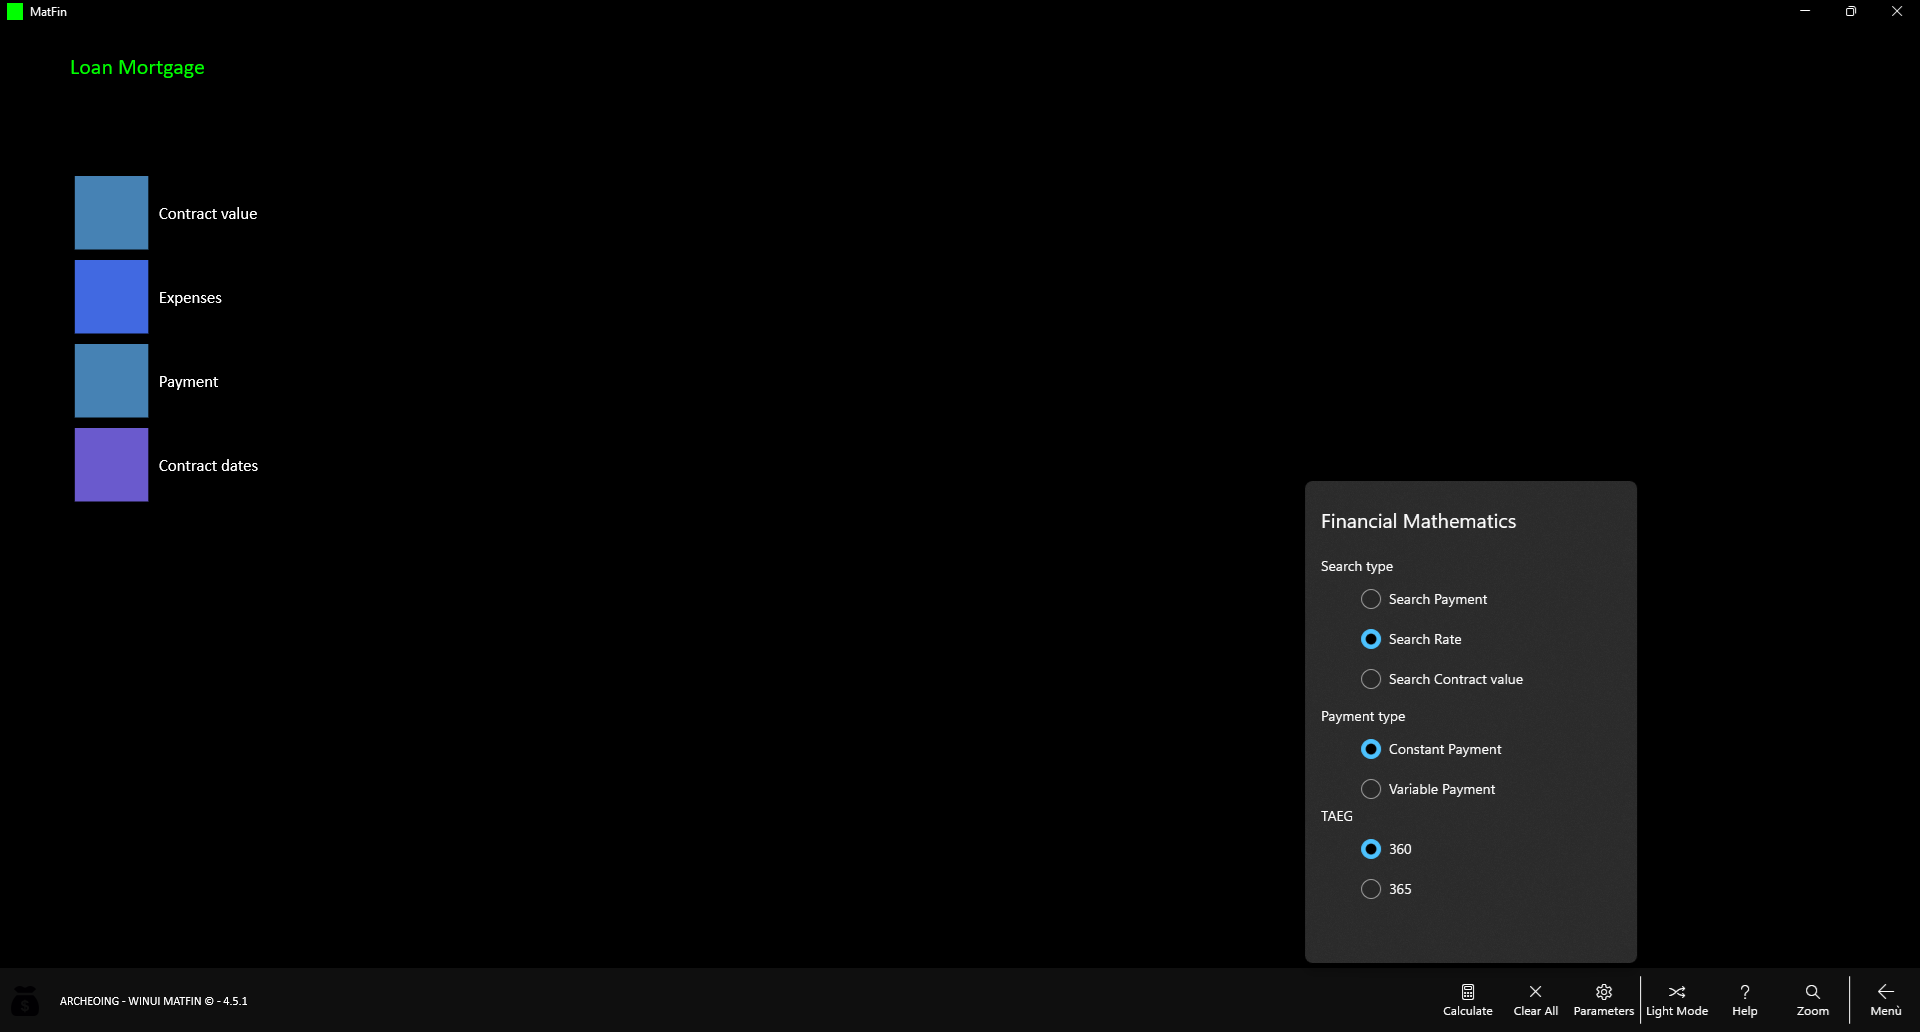Click the Financial Mathematics title
Screen dimensions: 1920x1032
[x=1418, y=521]
